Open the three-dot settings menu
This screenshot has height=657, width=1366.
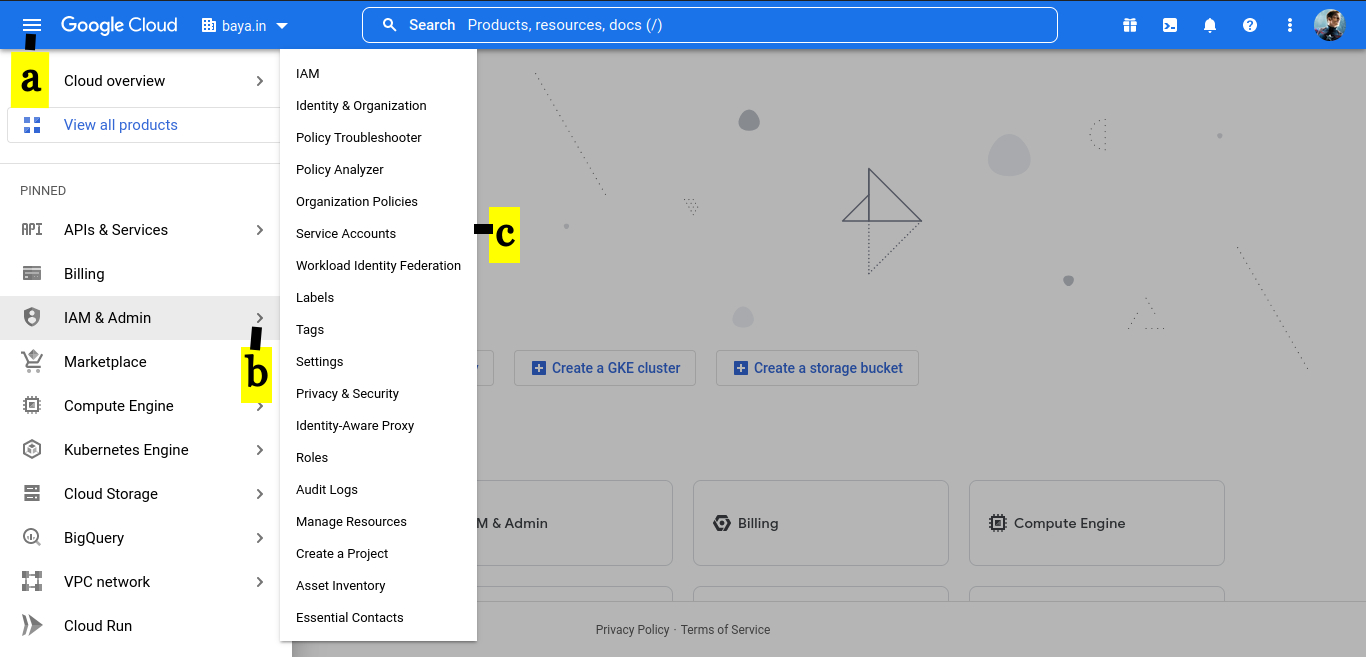click(x=1290, y=25)
